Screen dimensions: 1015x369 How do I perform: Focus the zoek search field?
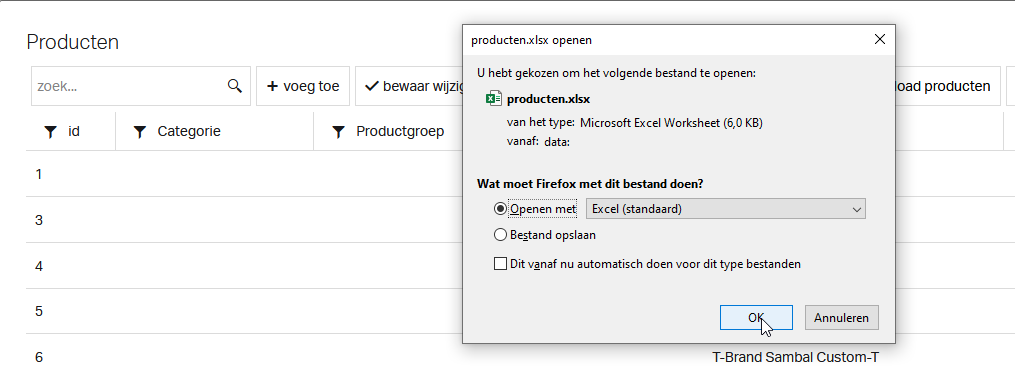pyautogui.click(x=129, y=86)
